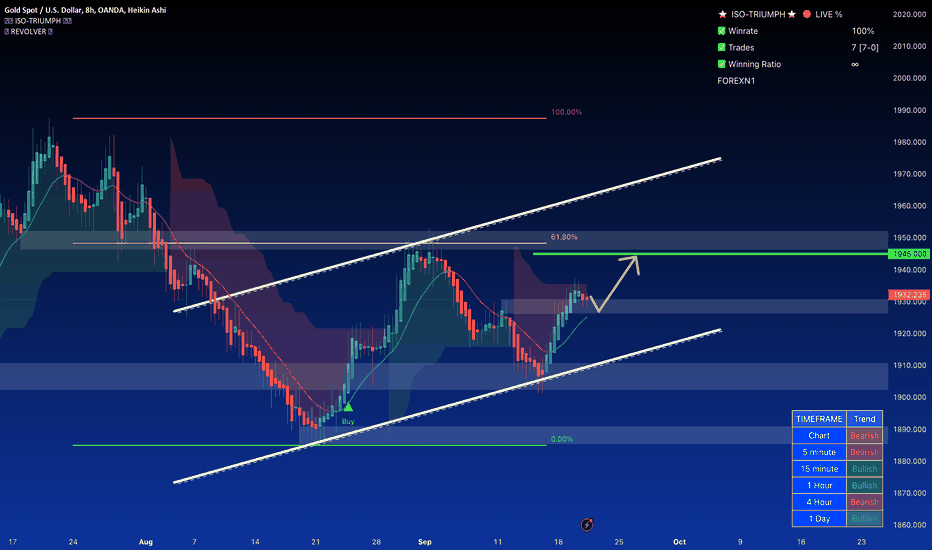Click the Bearish cell for 5 minute
This screenshot has width=932, height=550.
(864, 452)
